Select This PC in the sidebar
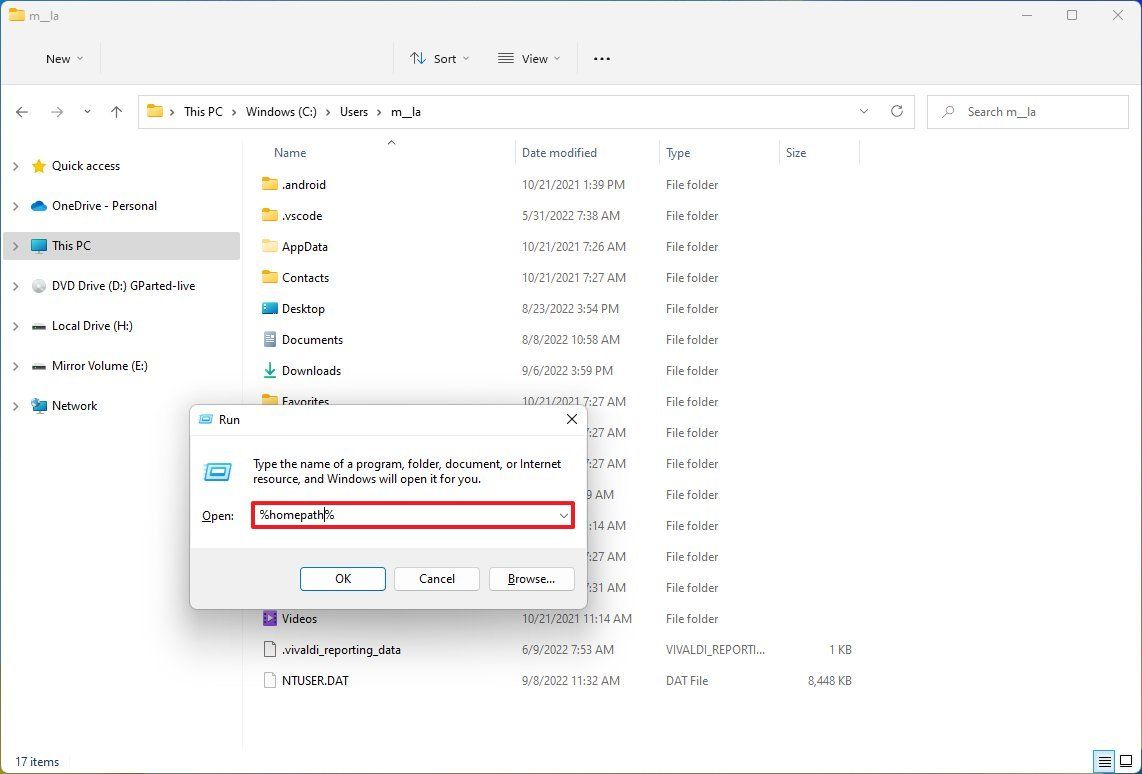Image resolution: width=1142 pixels, height=774 pixels. (70, 245)
